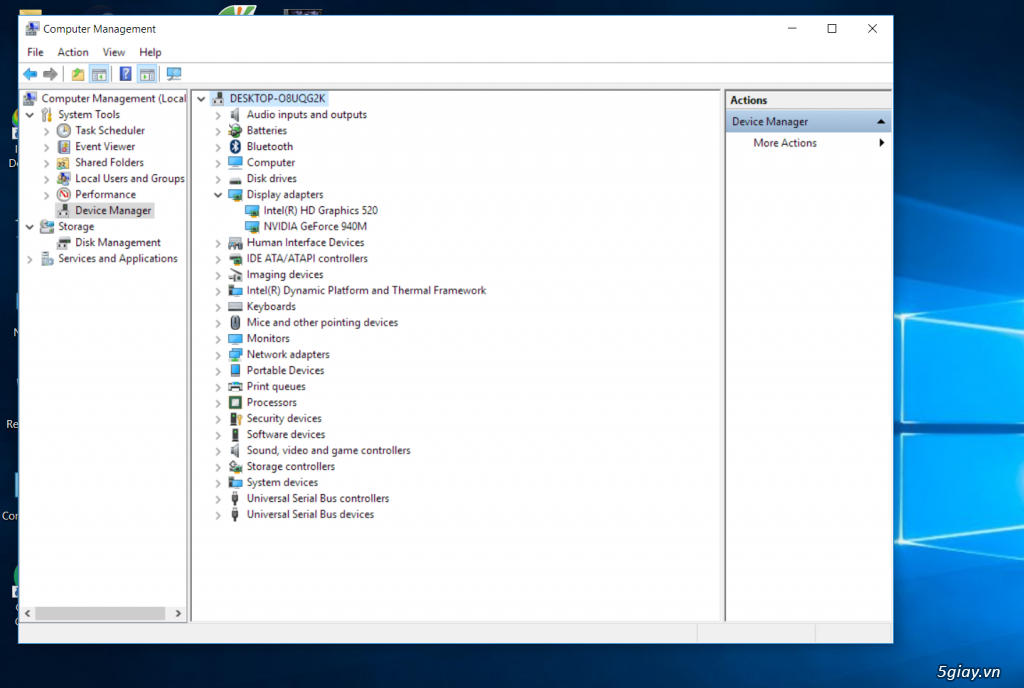1024x688 pixels.
Task: Click the blue Help question mark icon
Action: [126, 74]
